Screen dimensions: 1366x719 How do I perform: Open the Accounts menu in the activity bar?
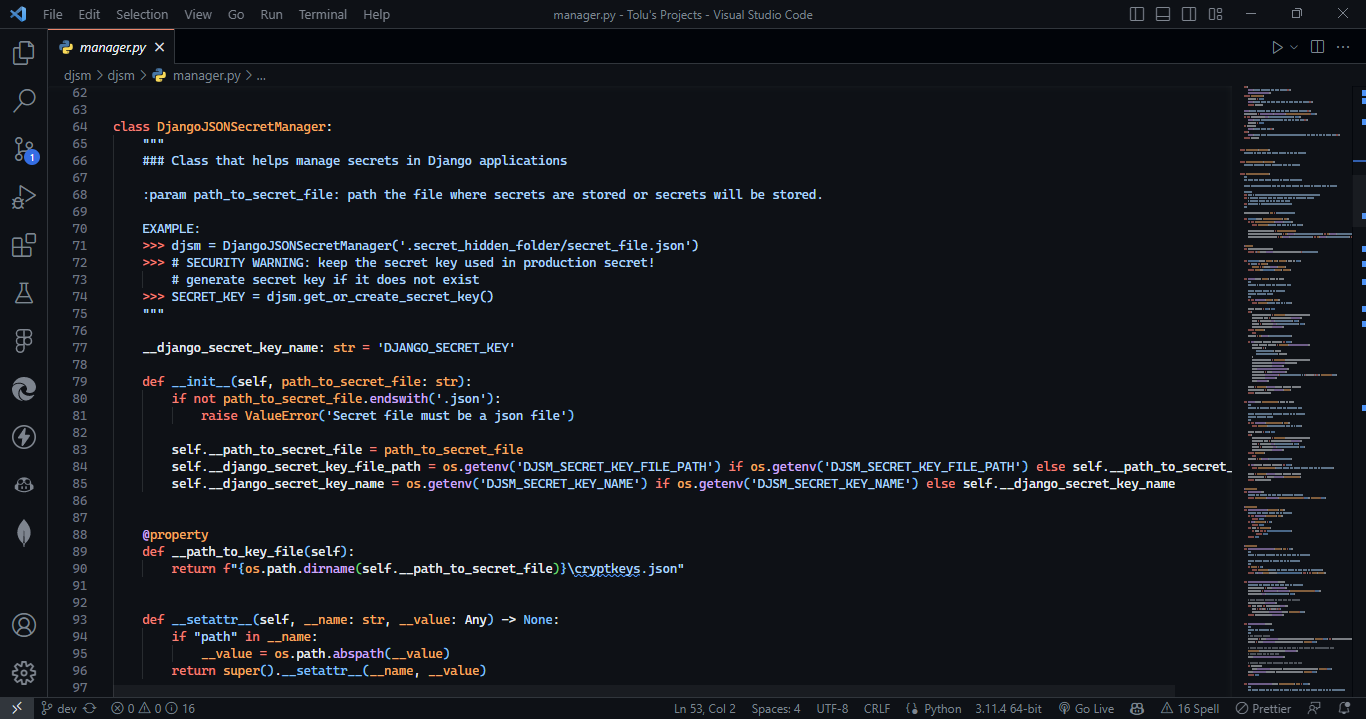(24, 625)
